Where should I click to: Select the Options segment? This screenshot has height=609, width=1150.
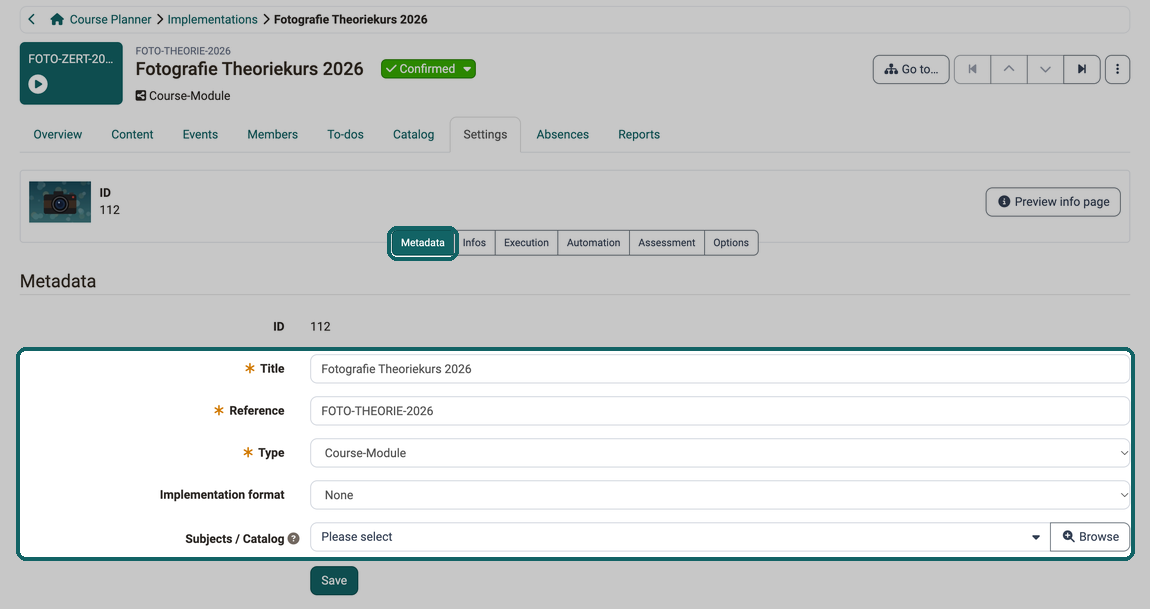pyautogui.click(x=731, y=243)
